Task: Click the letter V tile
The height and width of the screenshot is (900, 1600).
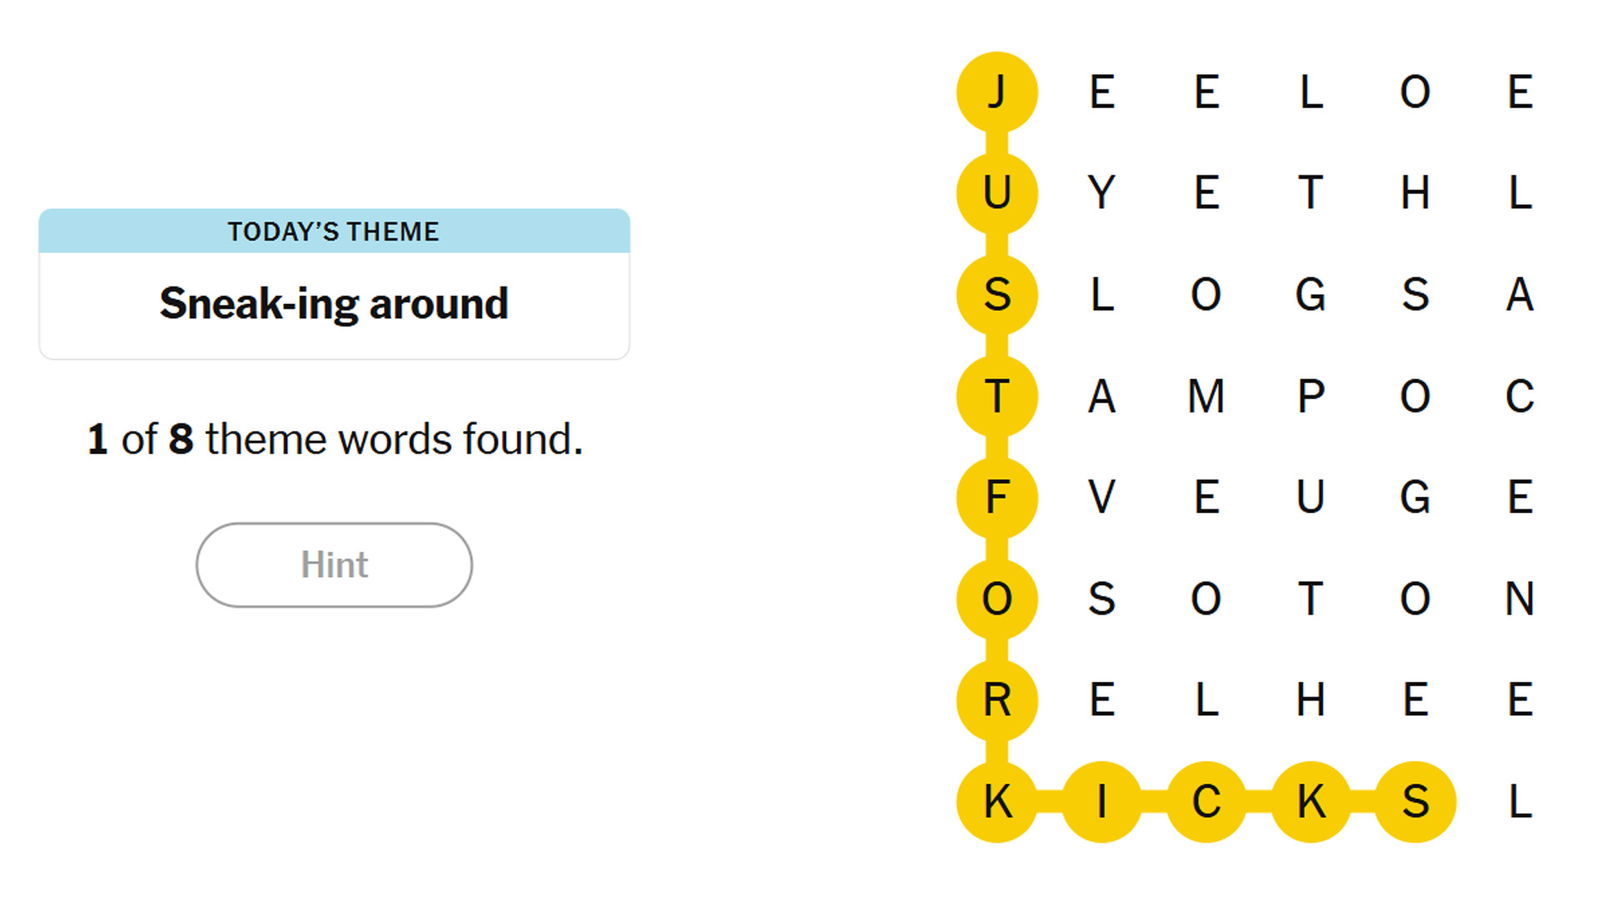Action: coord(1101,497)
